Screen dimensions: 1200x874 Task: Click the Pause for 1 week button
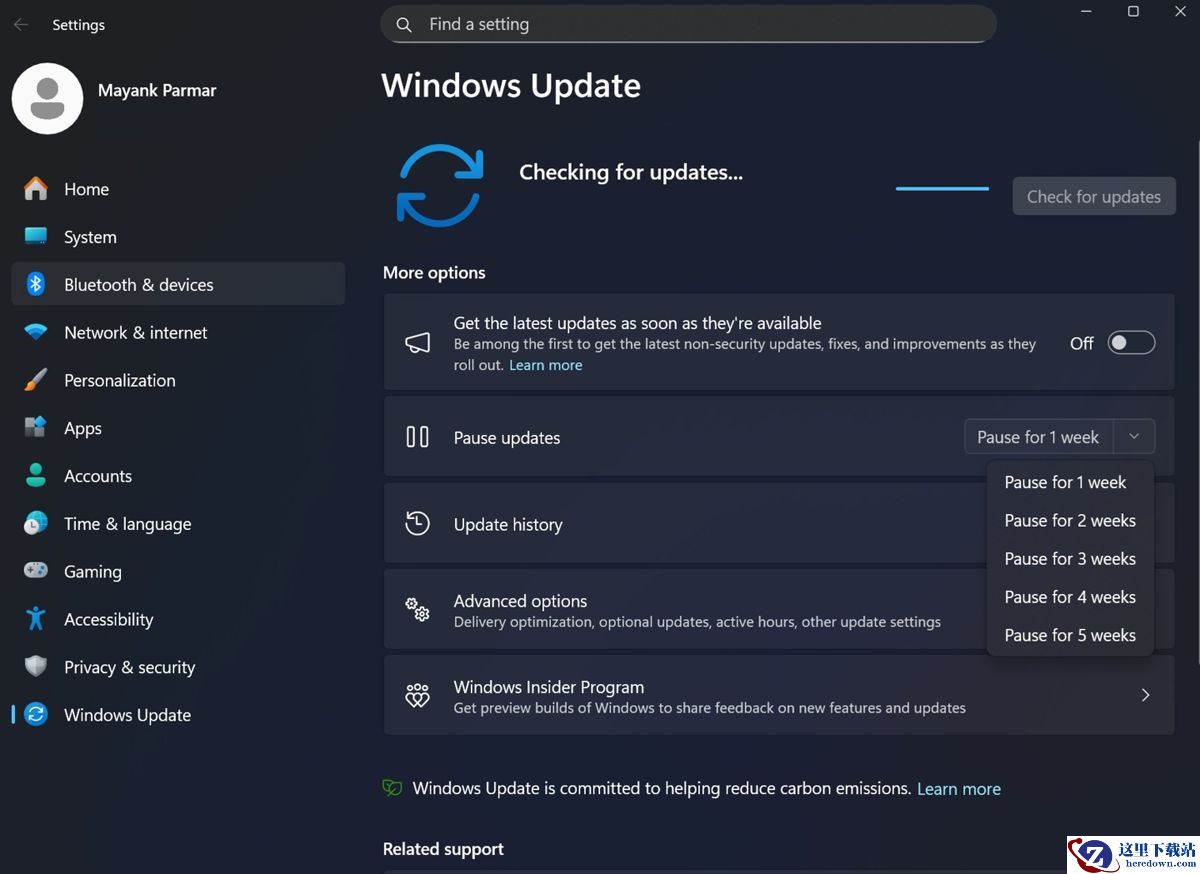1038,437
